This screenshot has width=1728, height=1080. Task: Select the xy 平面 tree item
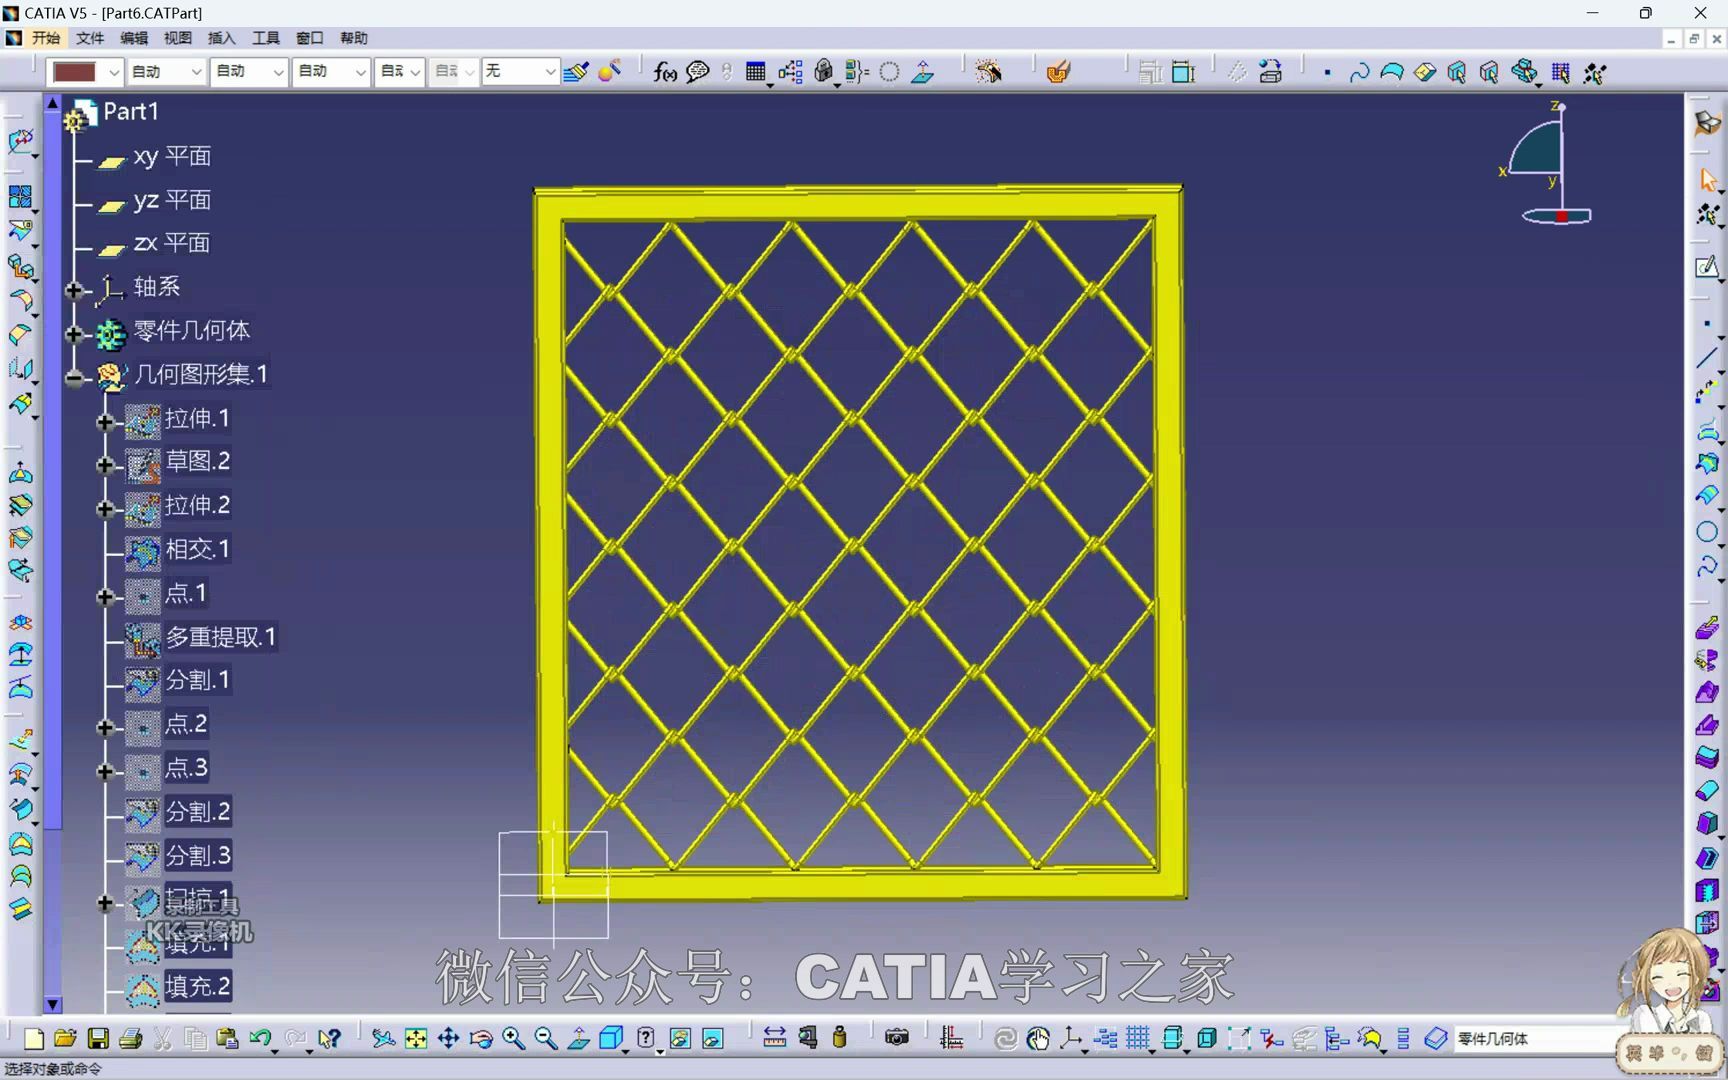[172, 157]
